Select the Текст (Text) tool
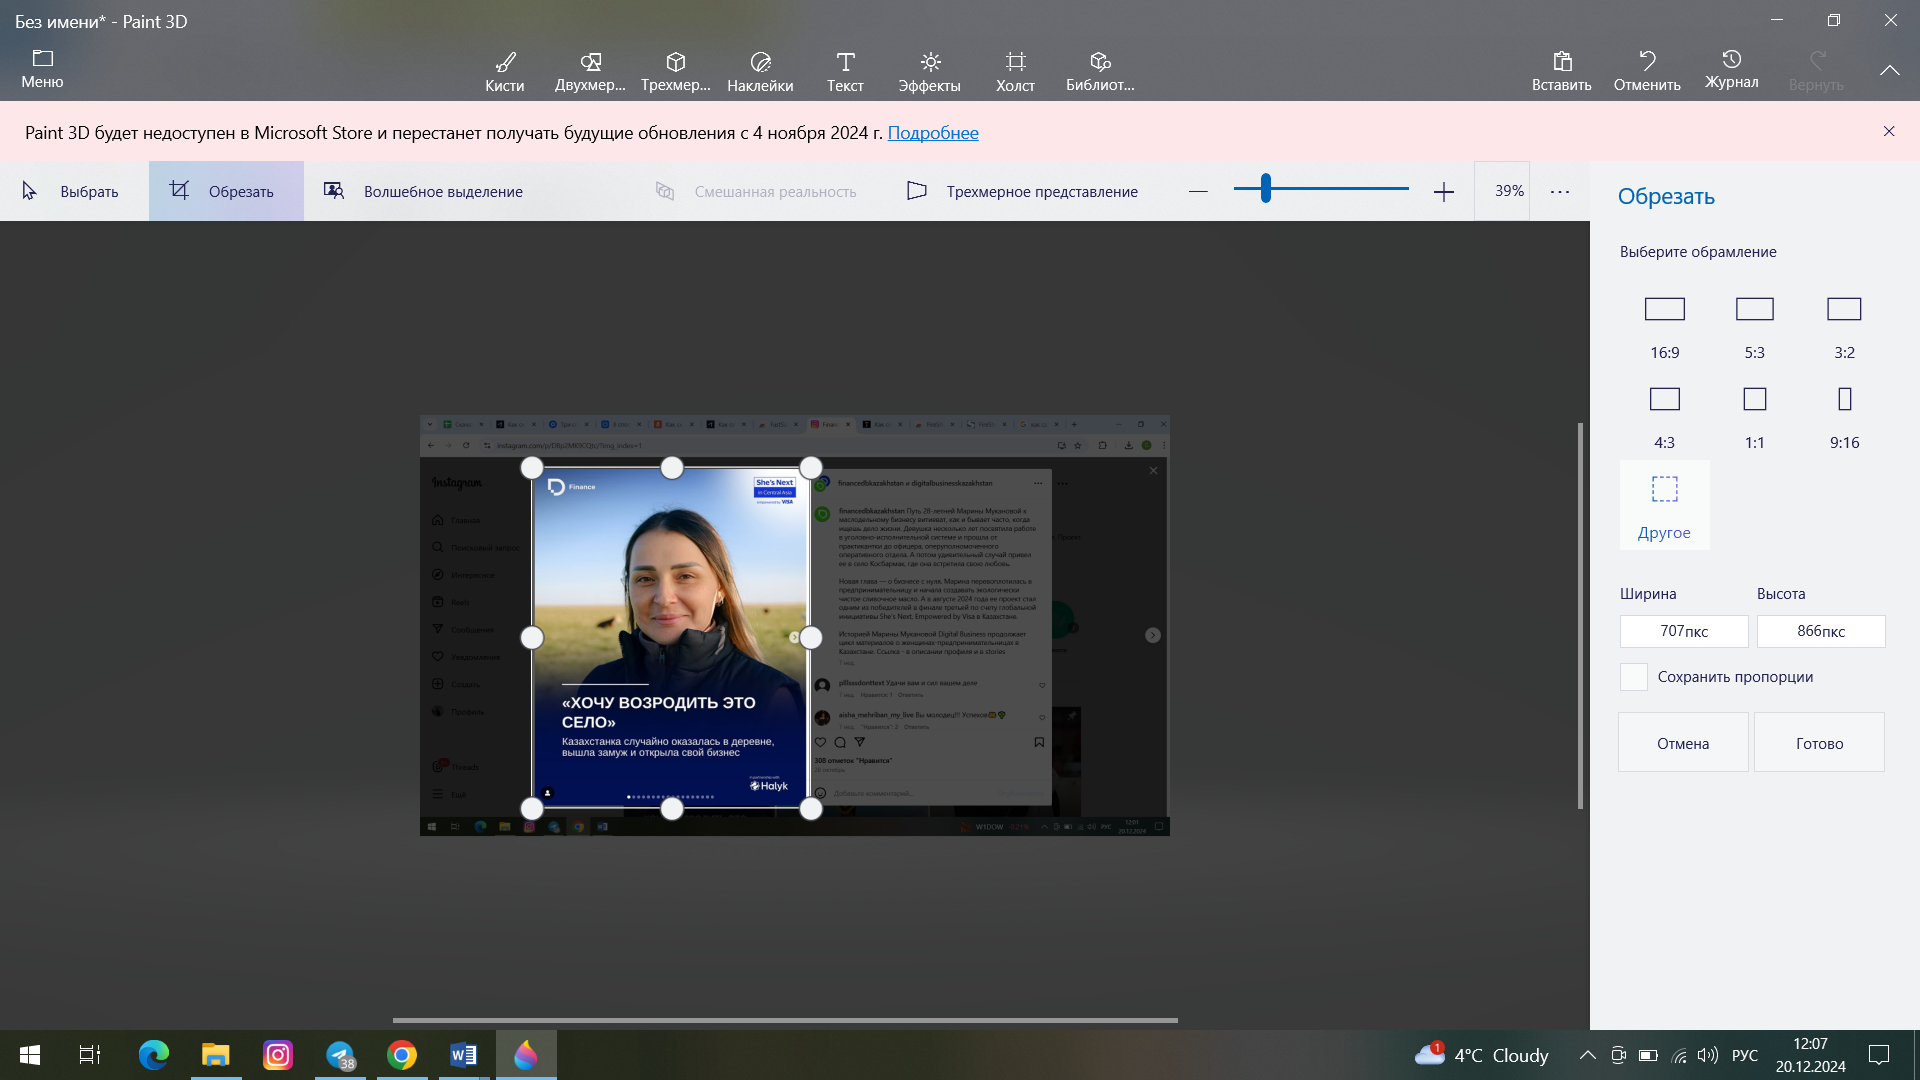The width and height of the screenshot is (1920, 1080). pos(845,72)
